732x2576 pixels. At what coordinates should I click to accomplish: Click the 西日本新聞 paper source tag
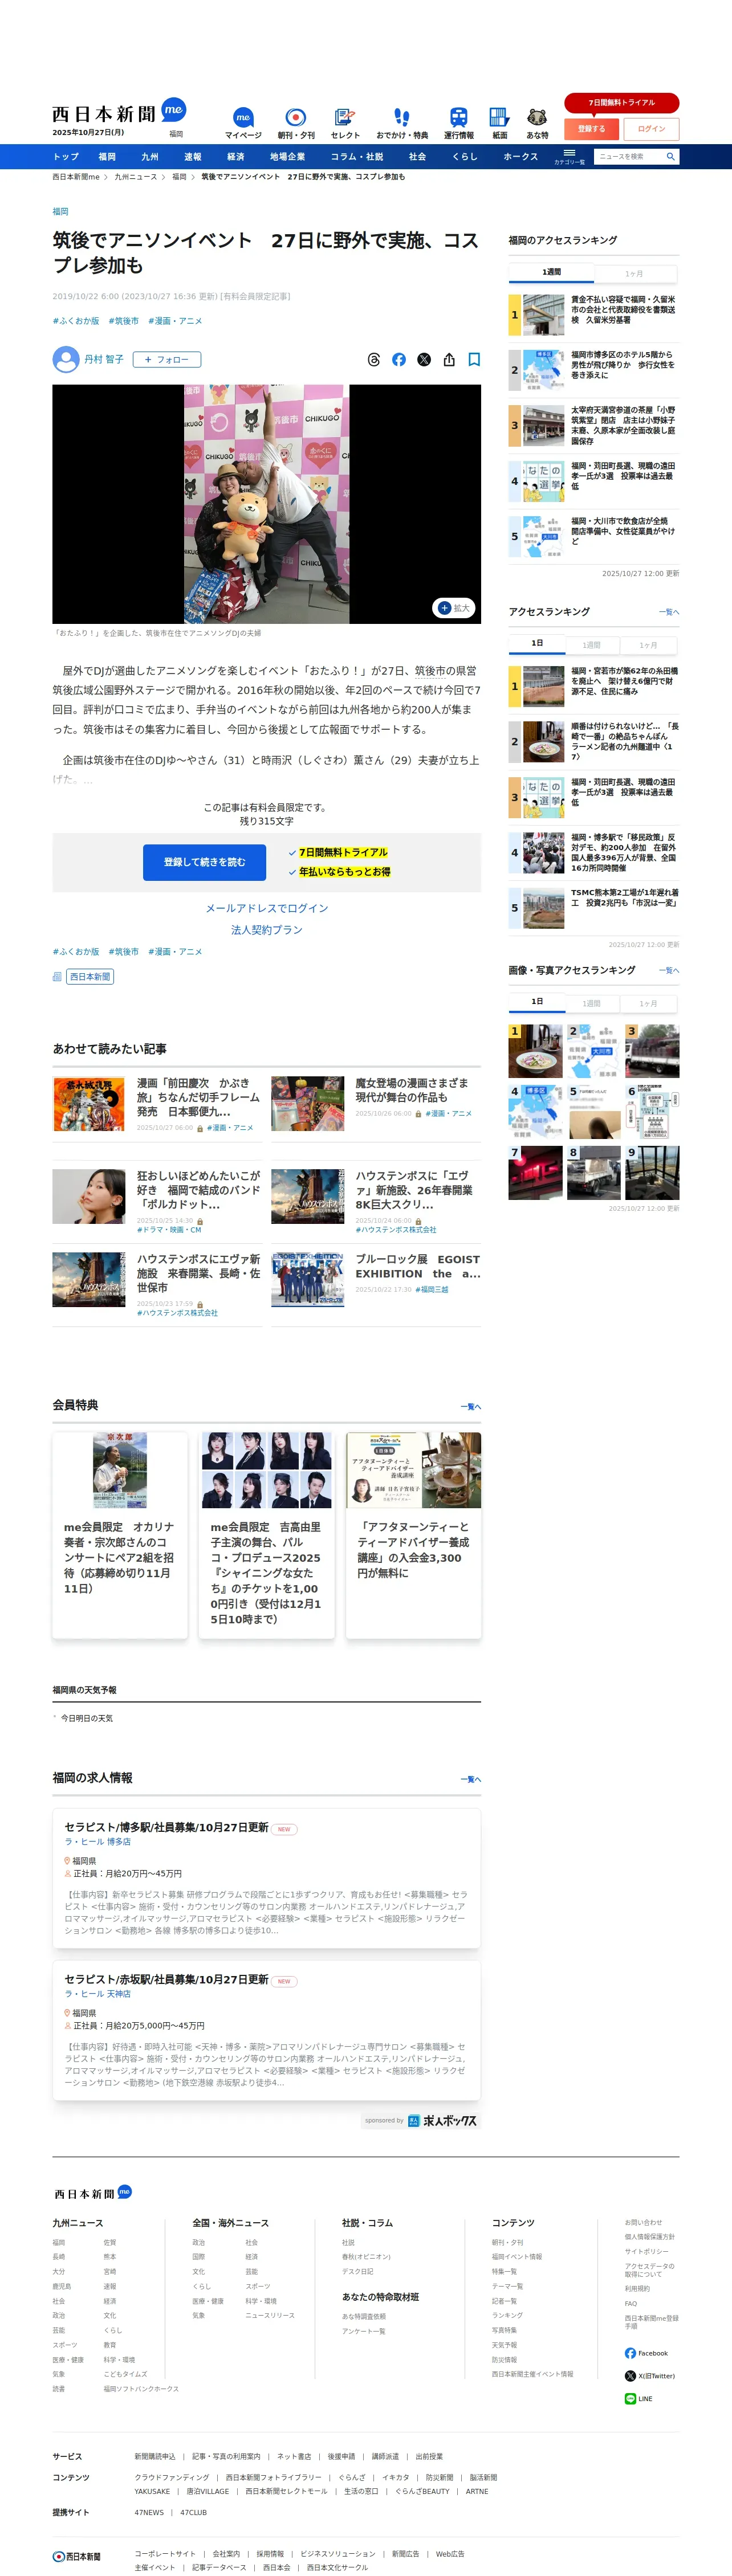click(x=90, y=976)
